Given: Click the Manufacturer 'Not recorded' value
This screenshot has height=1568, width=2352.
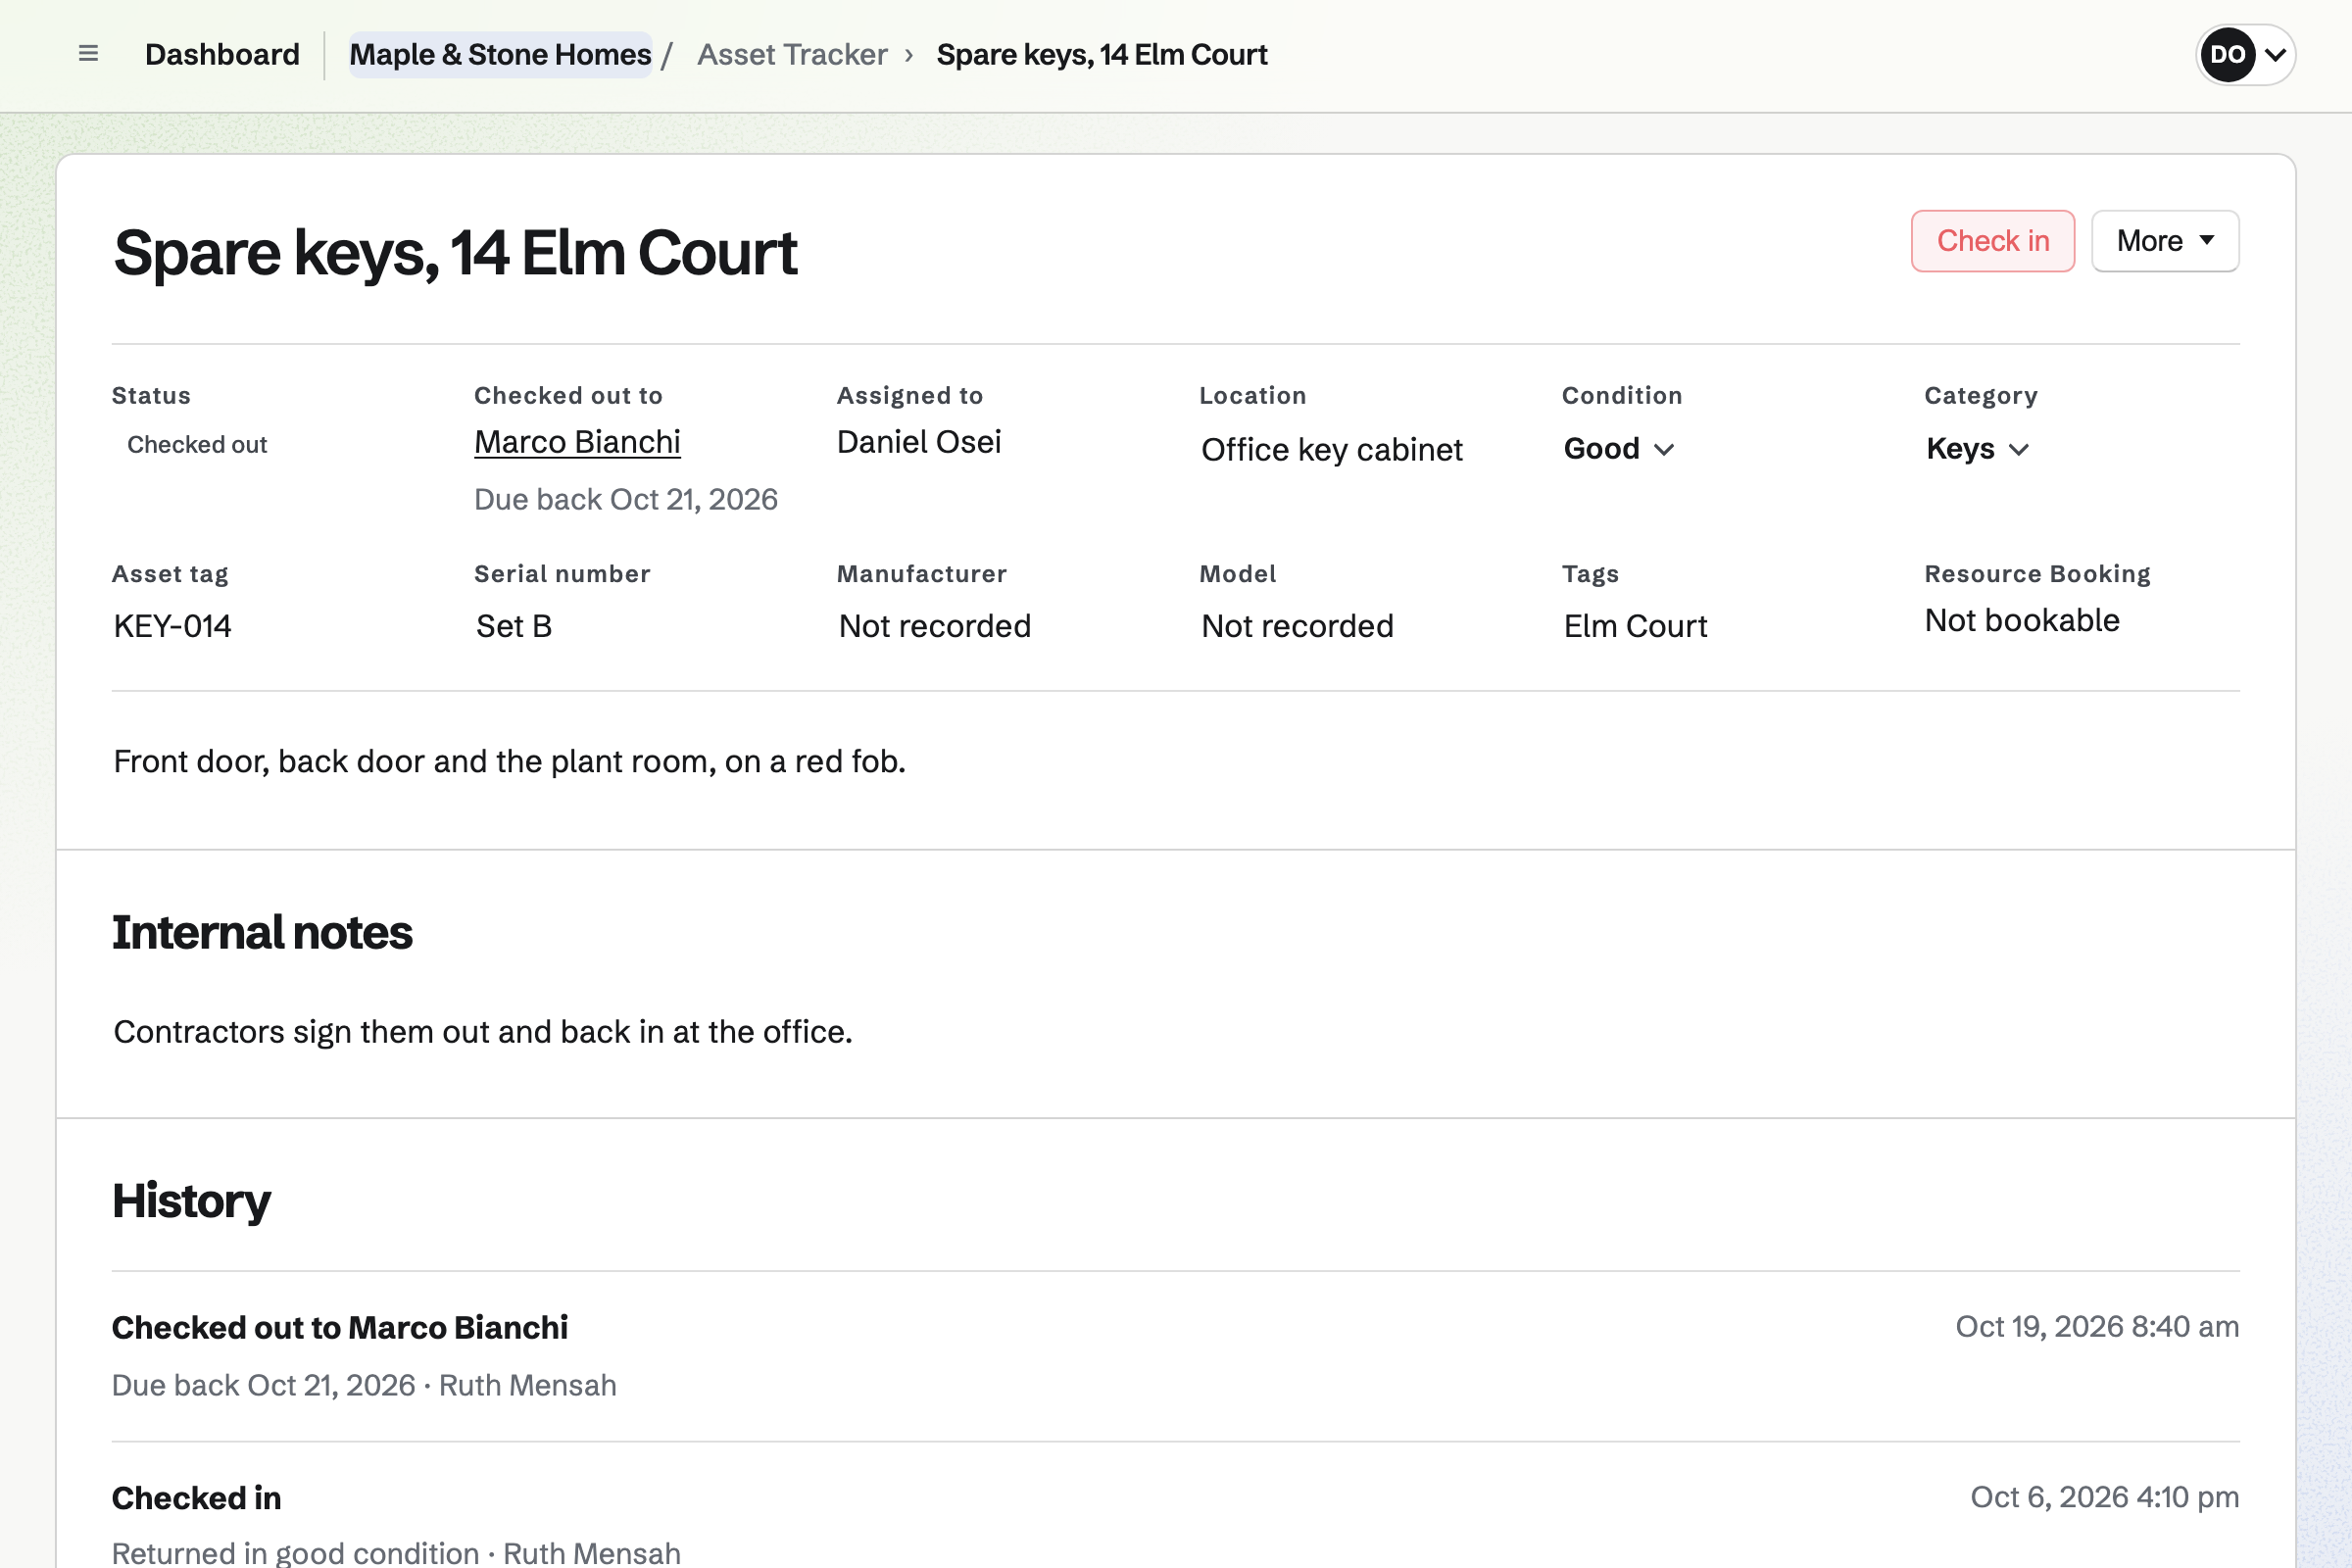Looking at the screenshot, I should coord(934,626).
